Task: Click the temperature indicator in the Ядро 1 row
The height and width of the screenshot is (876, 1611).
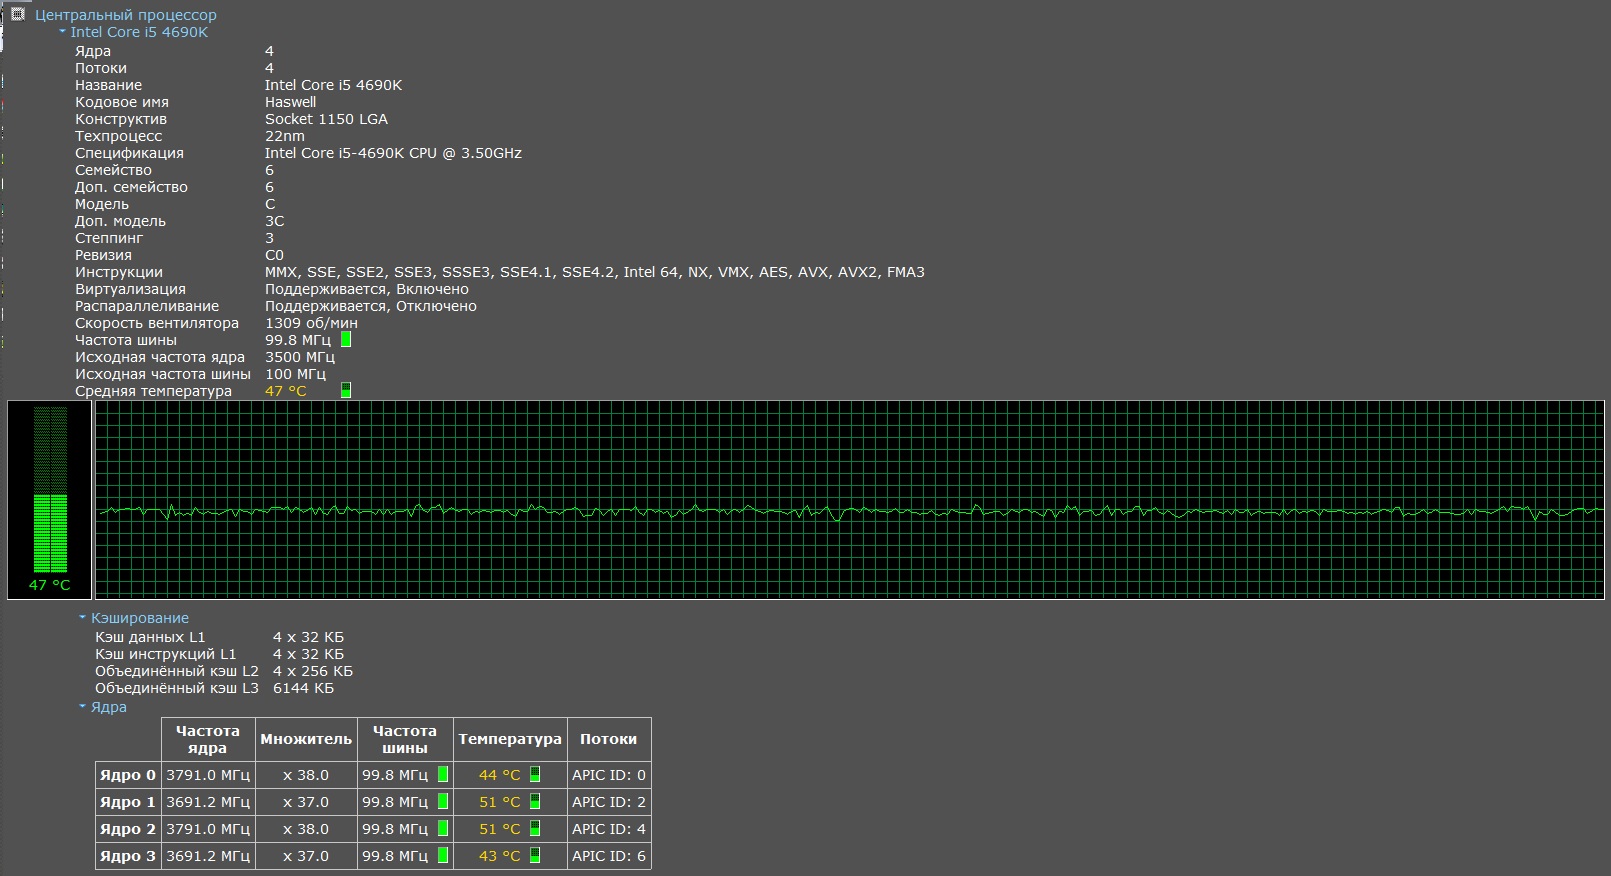Action: [535, 801]
